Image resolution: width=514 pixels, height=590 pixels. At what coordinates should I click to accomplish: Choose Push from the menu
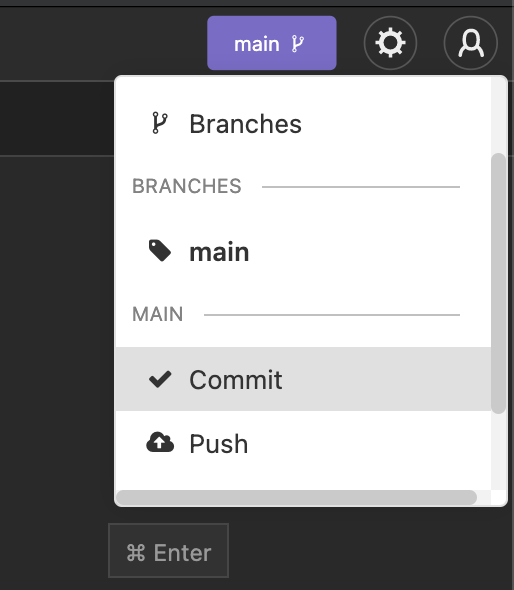(303, 443)
